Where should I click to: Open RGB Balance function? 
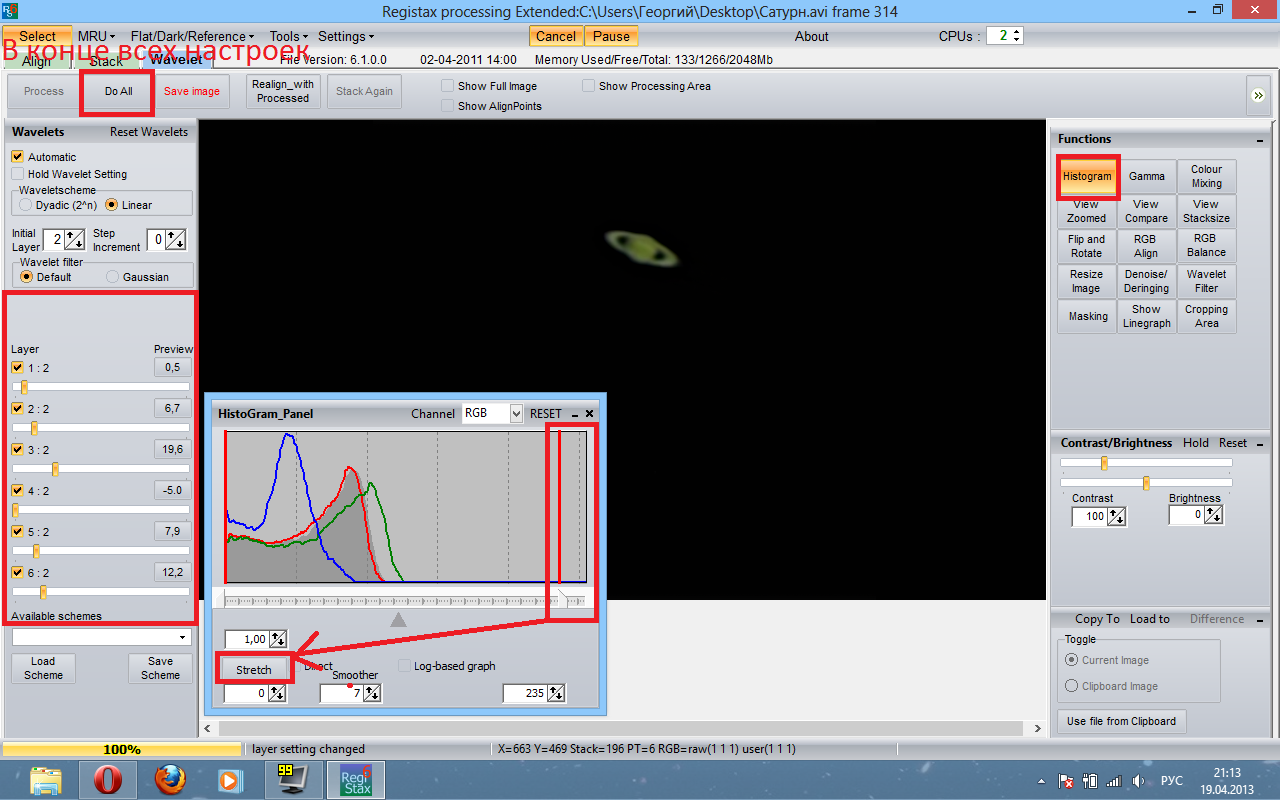point(1206,246)
